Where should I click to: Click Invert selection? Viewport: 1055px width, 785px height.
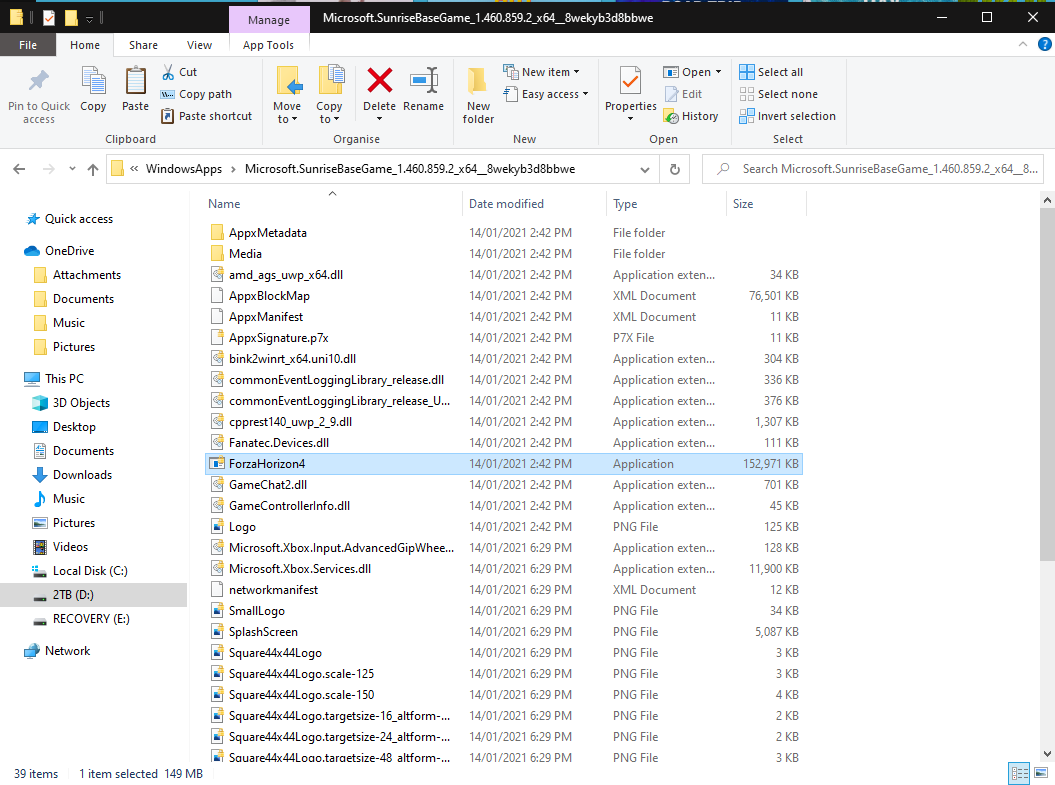click(x=787, y=116)
